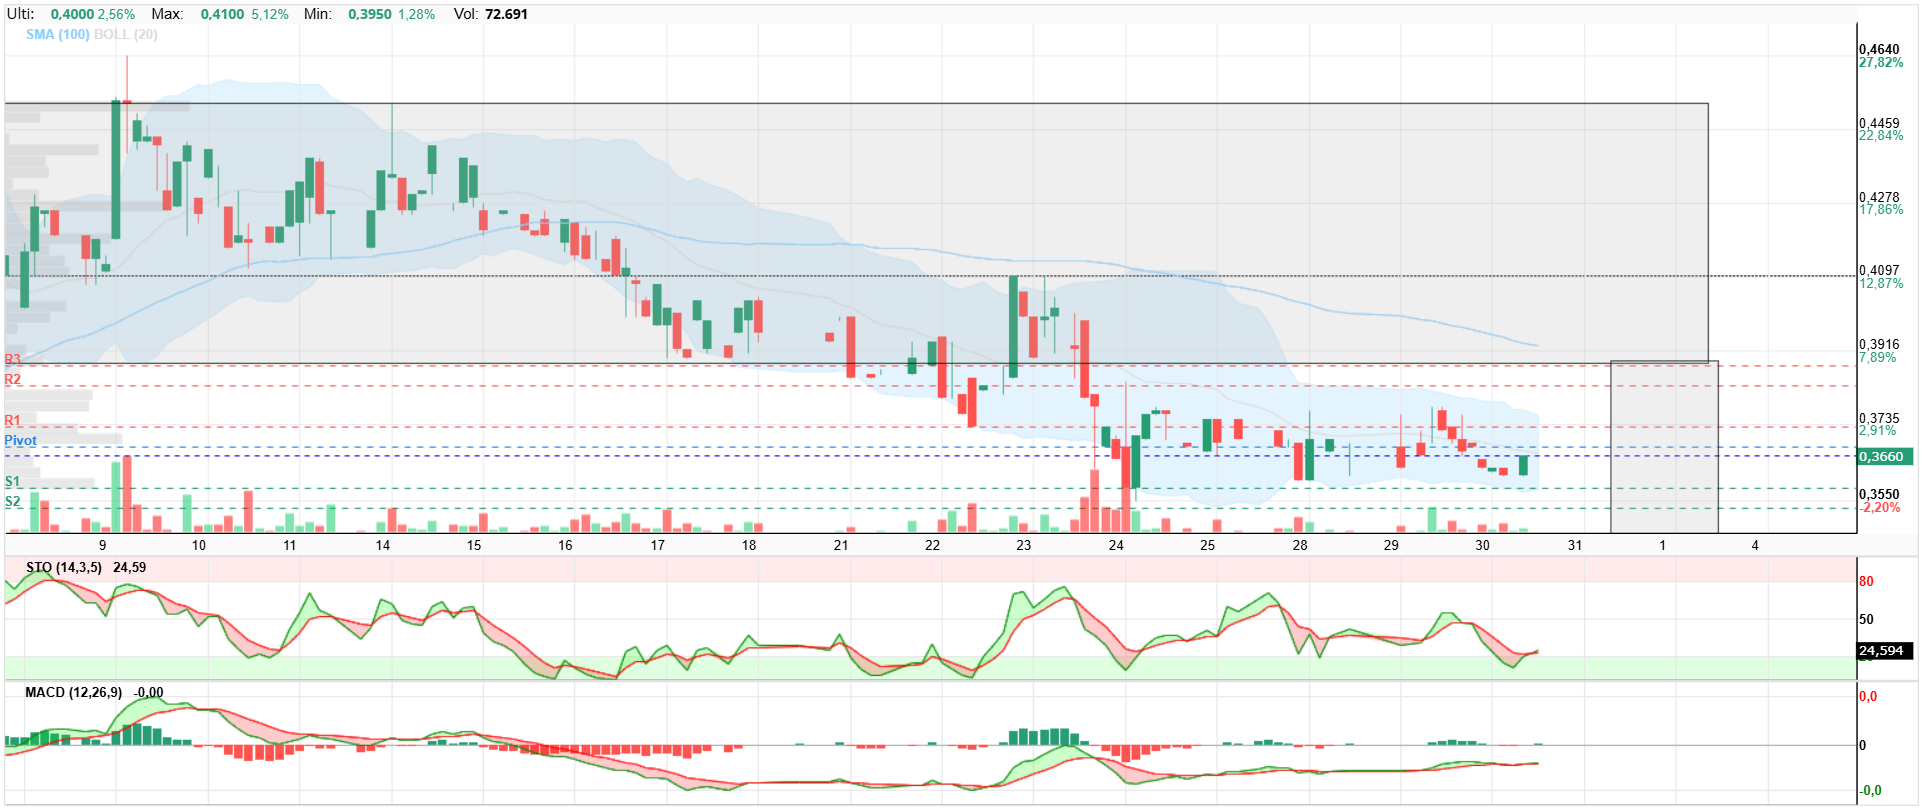This screenshot has height=810, width=1923.
Task: Click the BOLL (20) indicator label
Action: [x=125, y=34]
